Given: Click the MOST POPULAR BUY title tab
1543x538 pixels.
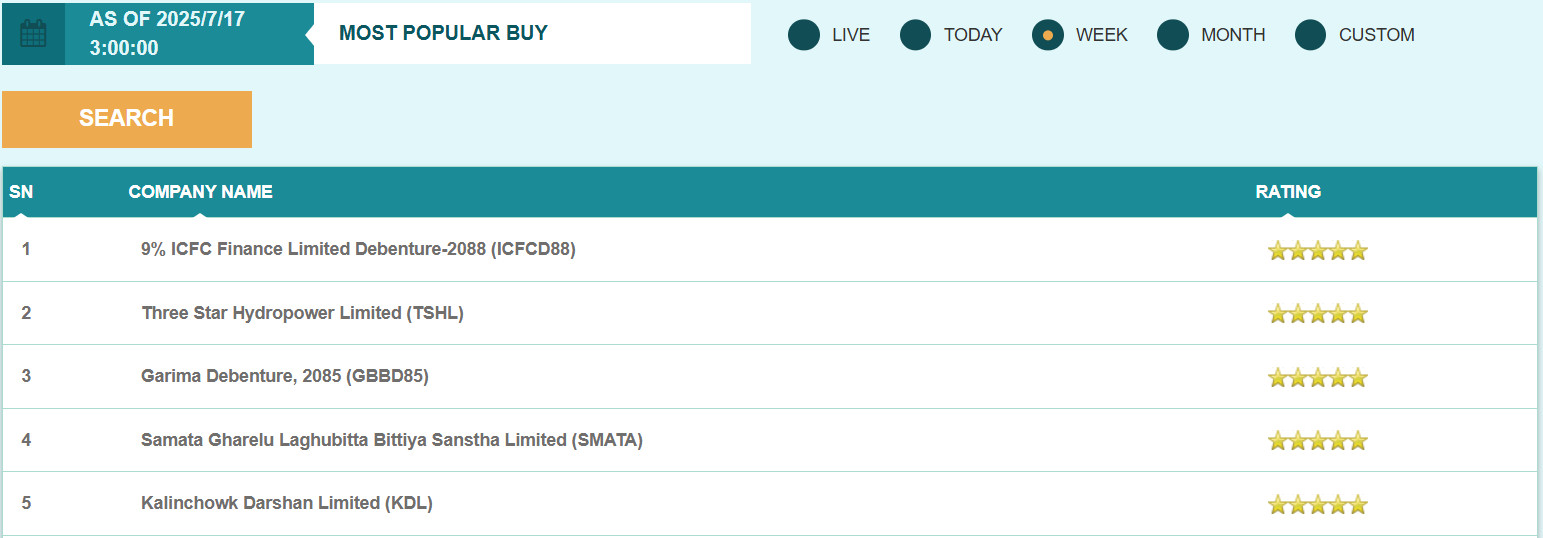Looking at the screenshot, I should [443, 33].
